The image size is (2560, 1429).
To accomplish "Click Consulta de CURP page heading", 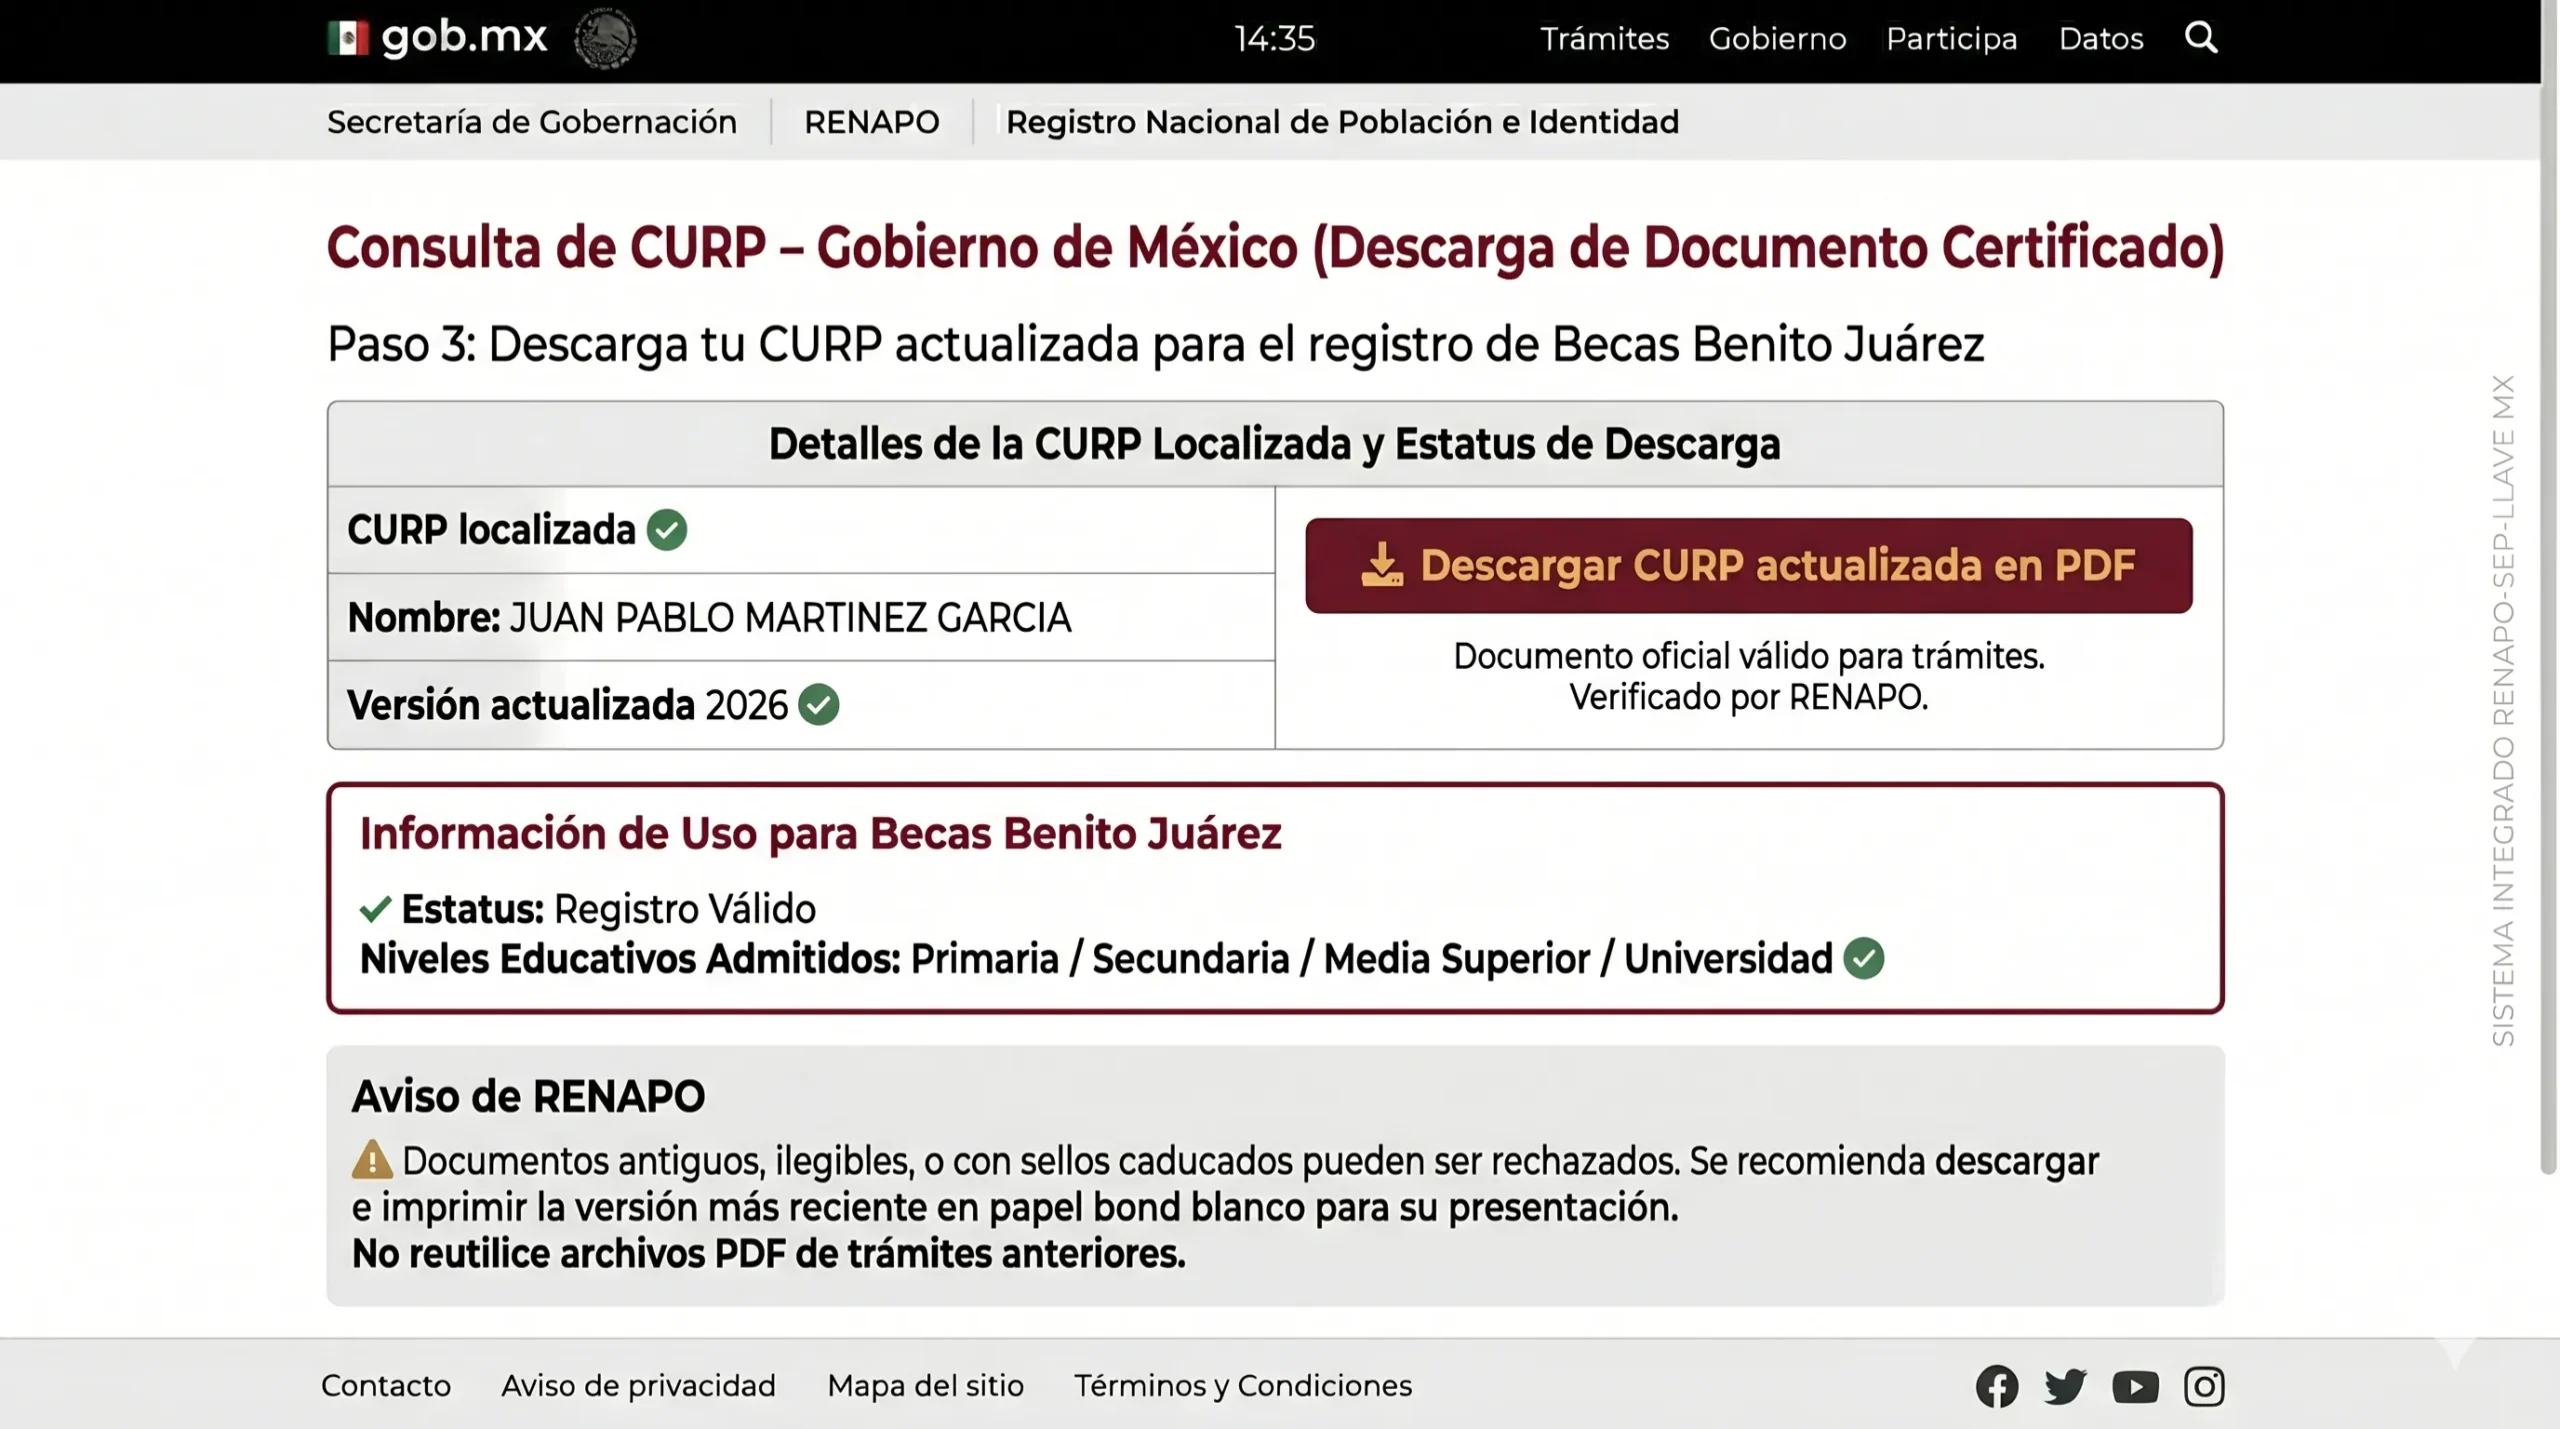I will click(x=1275, y=247).
